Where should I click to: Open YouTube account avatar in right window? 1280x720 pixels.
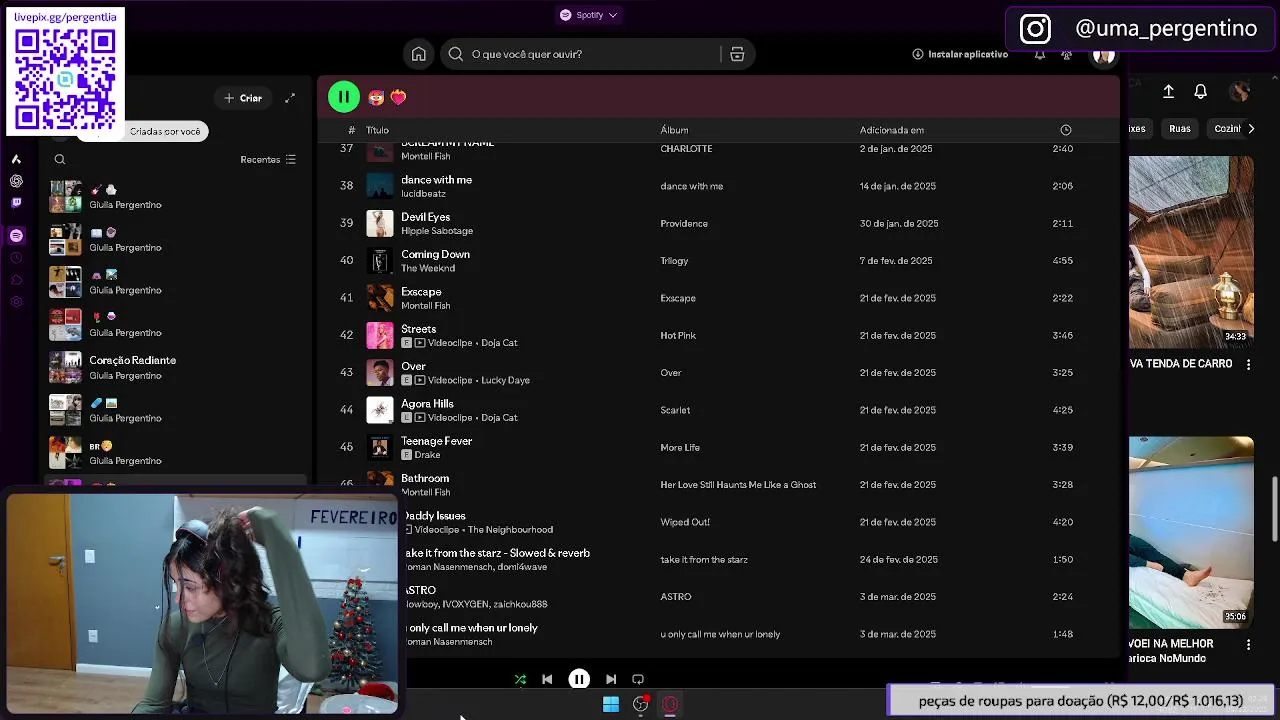click(1240, 91)
